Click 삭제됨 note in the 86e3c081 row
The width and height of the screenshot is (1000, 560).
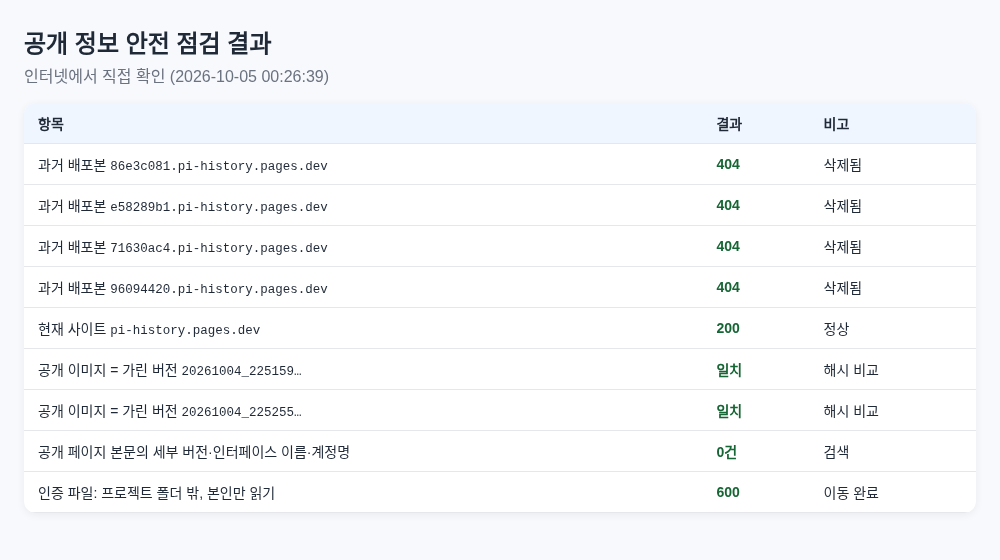(x=842, y=165)
